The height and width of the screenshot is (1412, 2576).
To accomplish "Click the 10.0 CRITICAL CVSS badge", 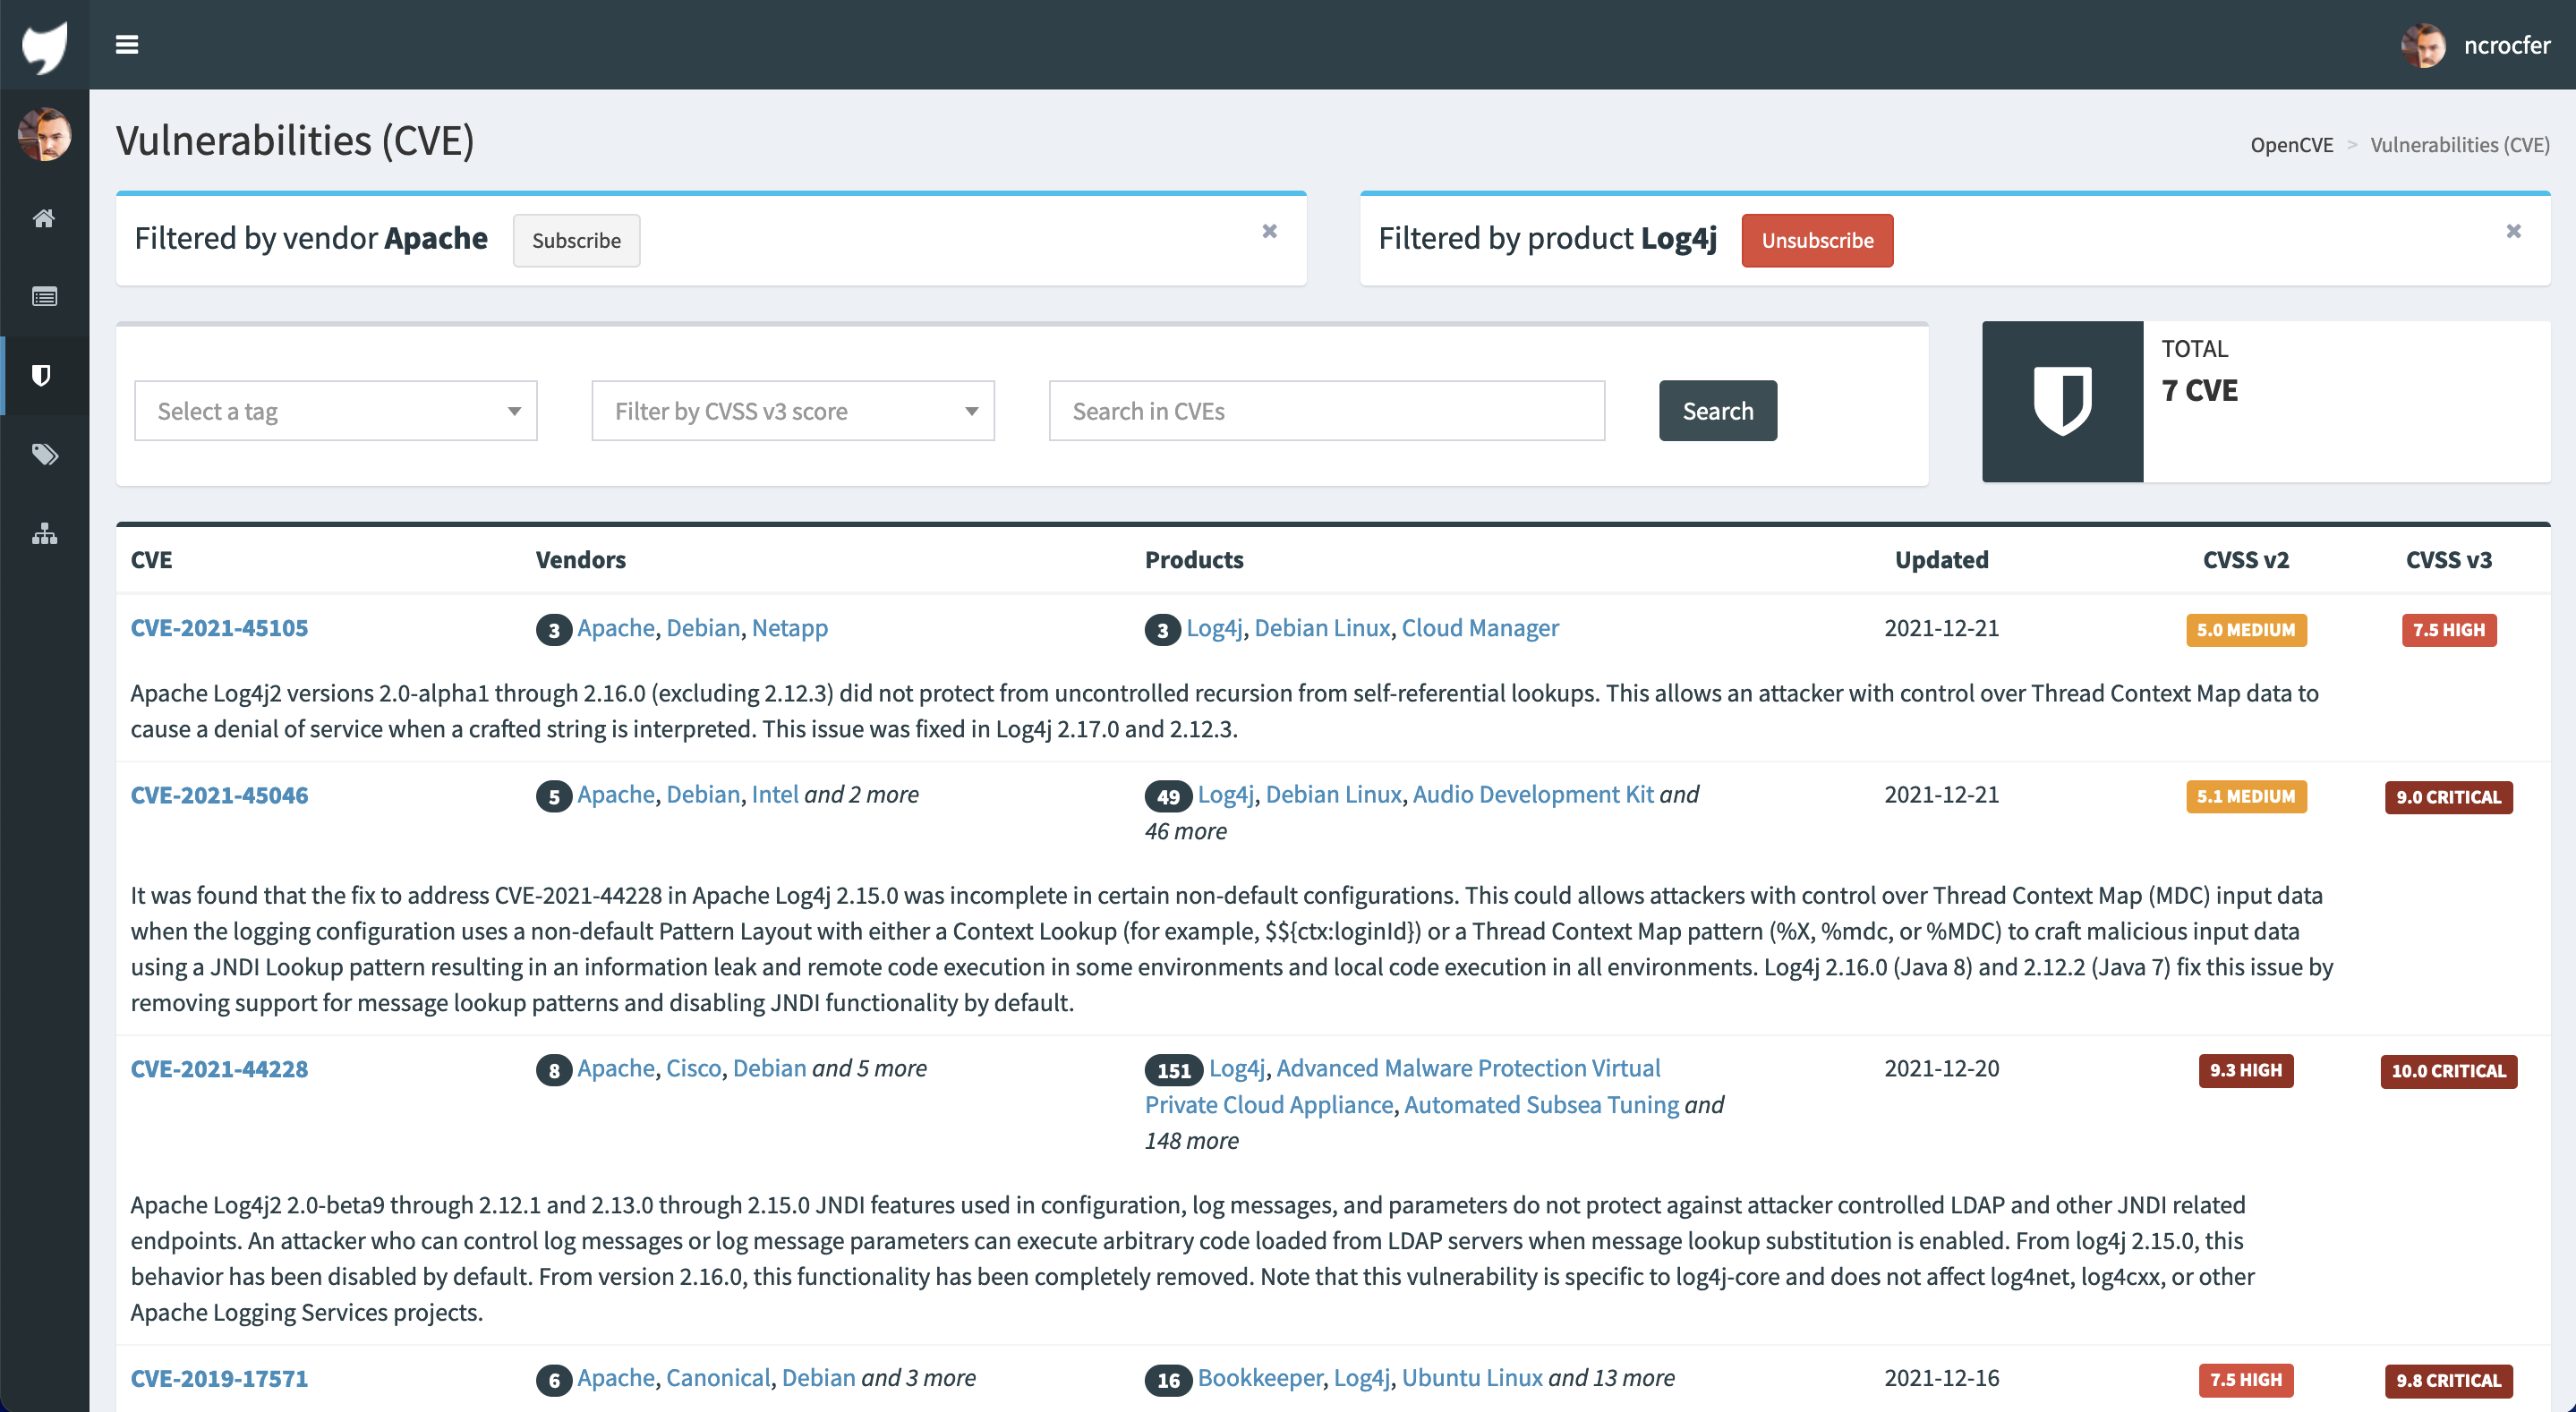I will [2449, 1071].
